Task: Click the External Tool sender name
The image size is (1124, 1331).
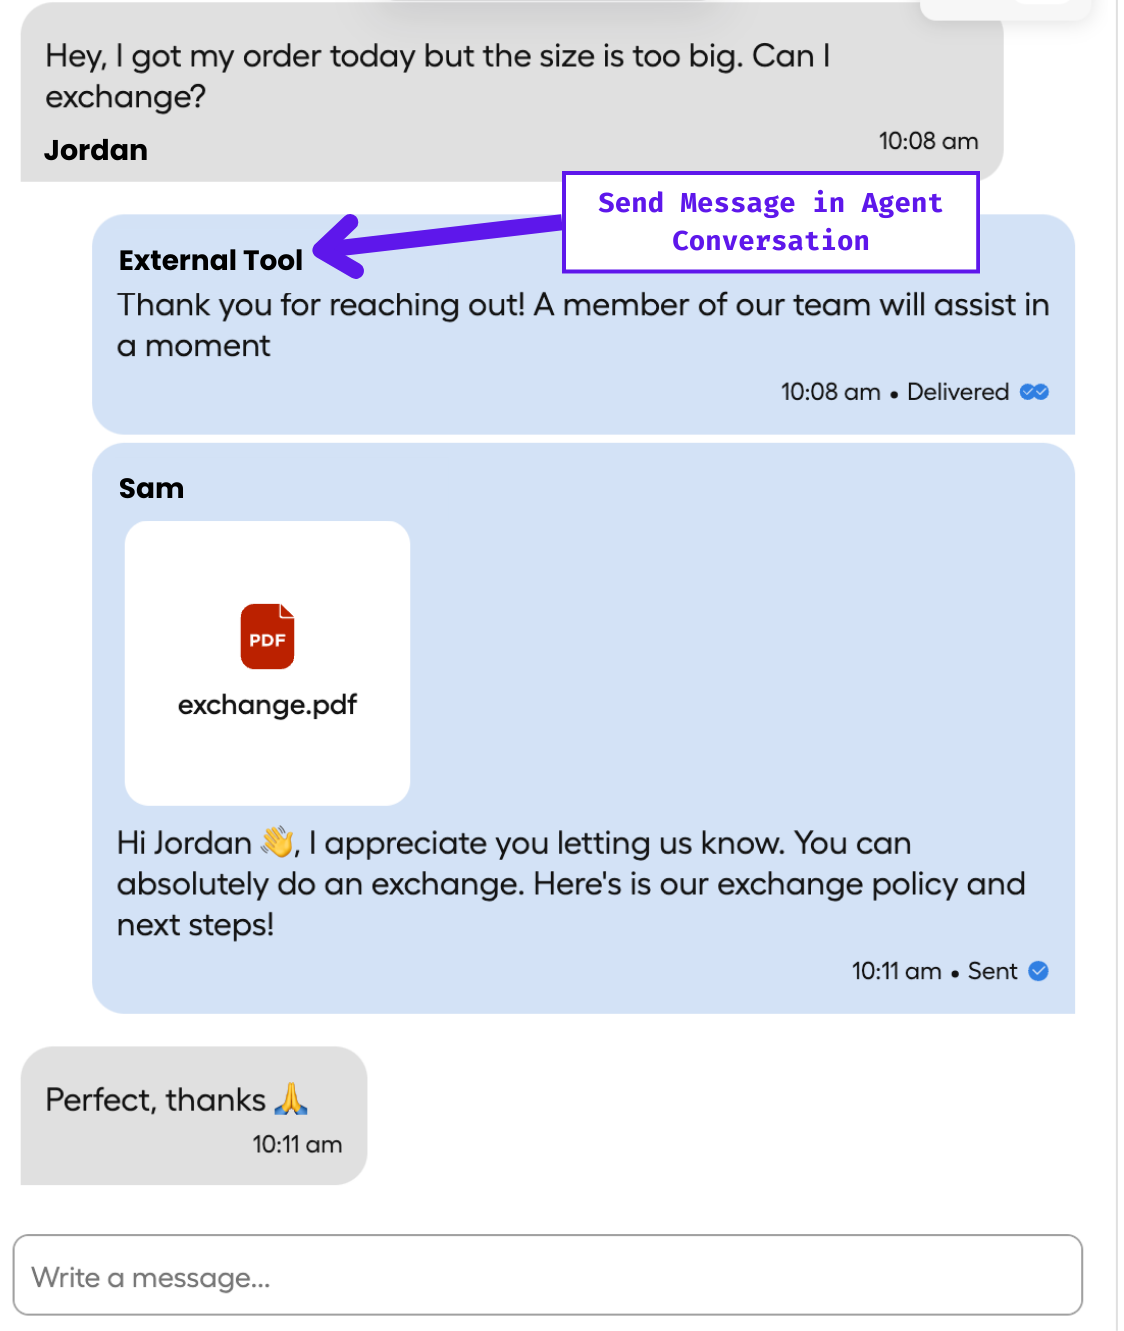Action: [210, 260]
